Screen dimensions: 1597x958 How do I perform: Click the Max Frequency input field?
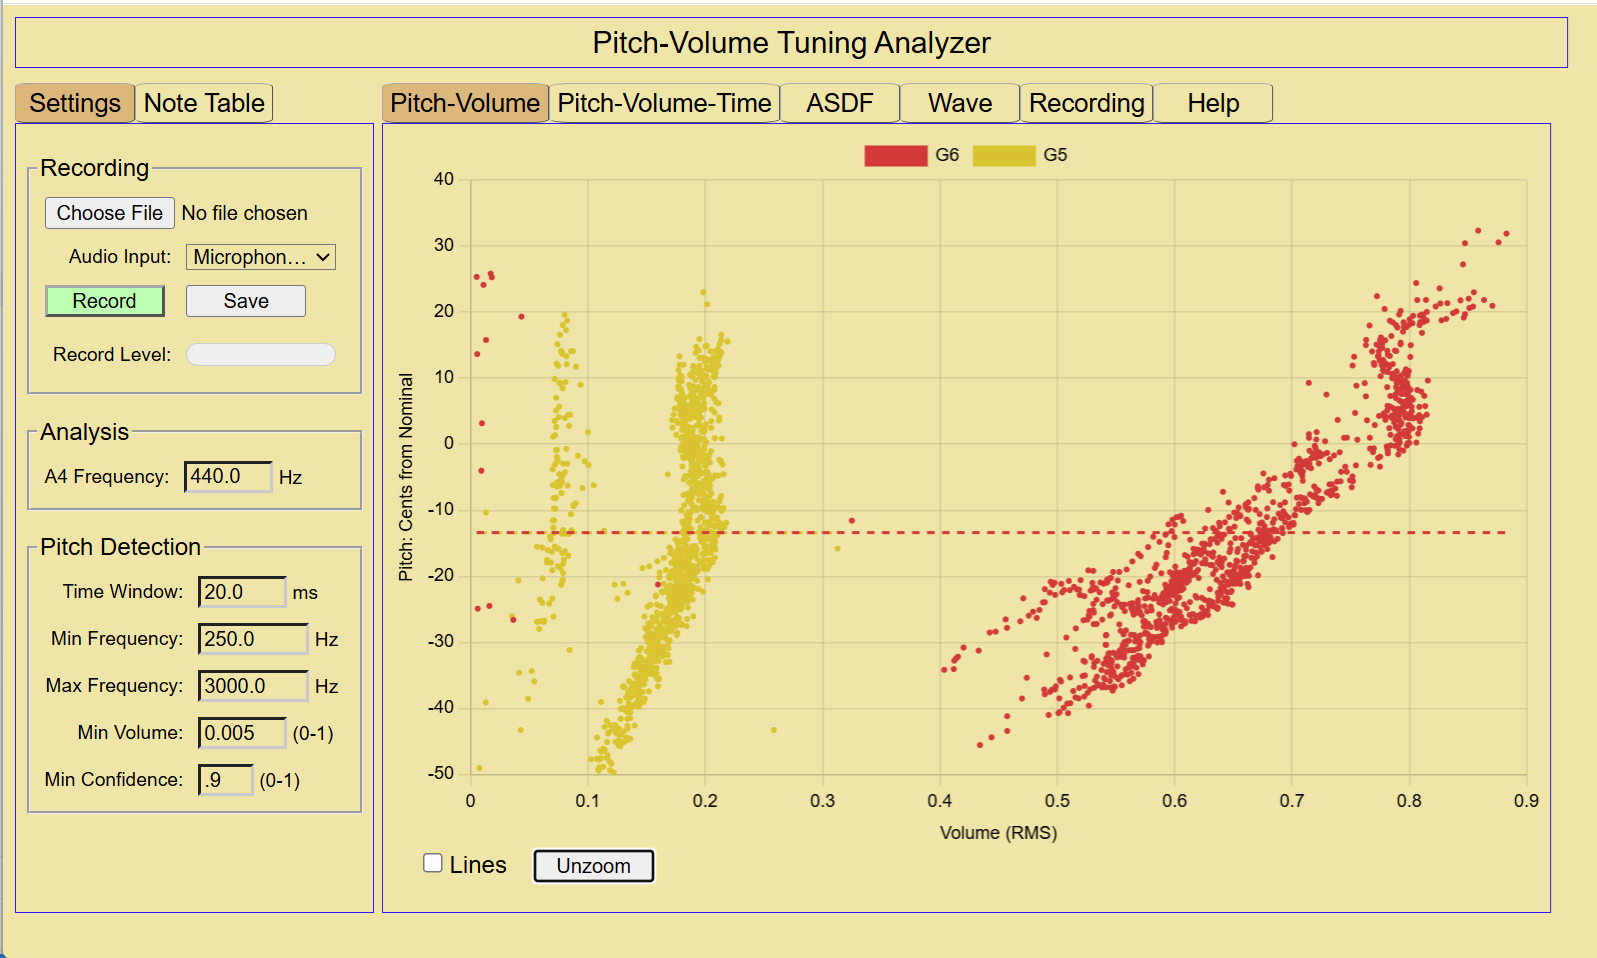click(253, 686)
